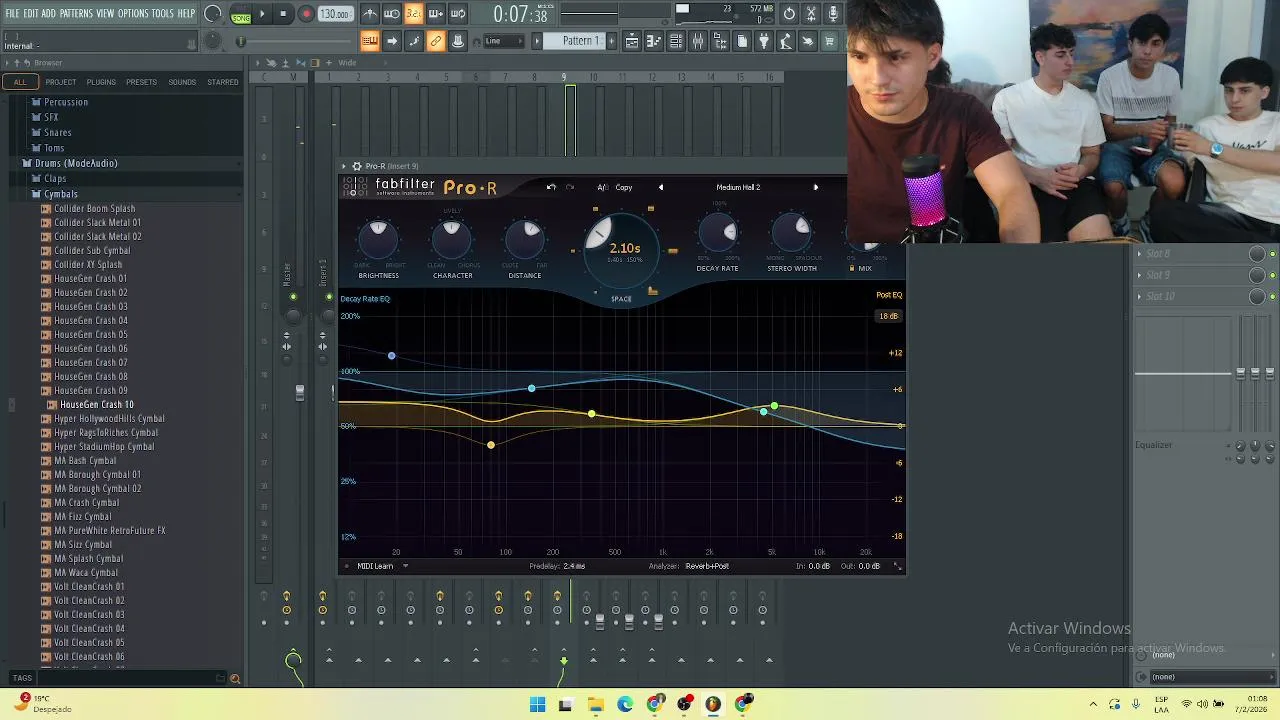This screenshot has height=720, width=1280.
Task: Click the scissors one-click audio icon
Action: pyautogui.click(x=811, y=14)
